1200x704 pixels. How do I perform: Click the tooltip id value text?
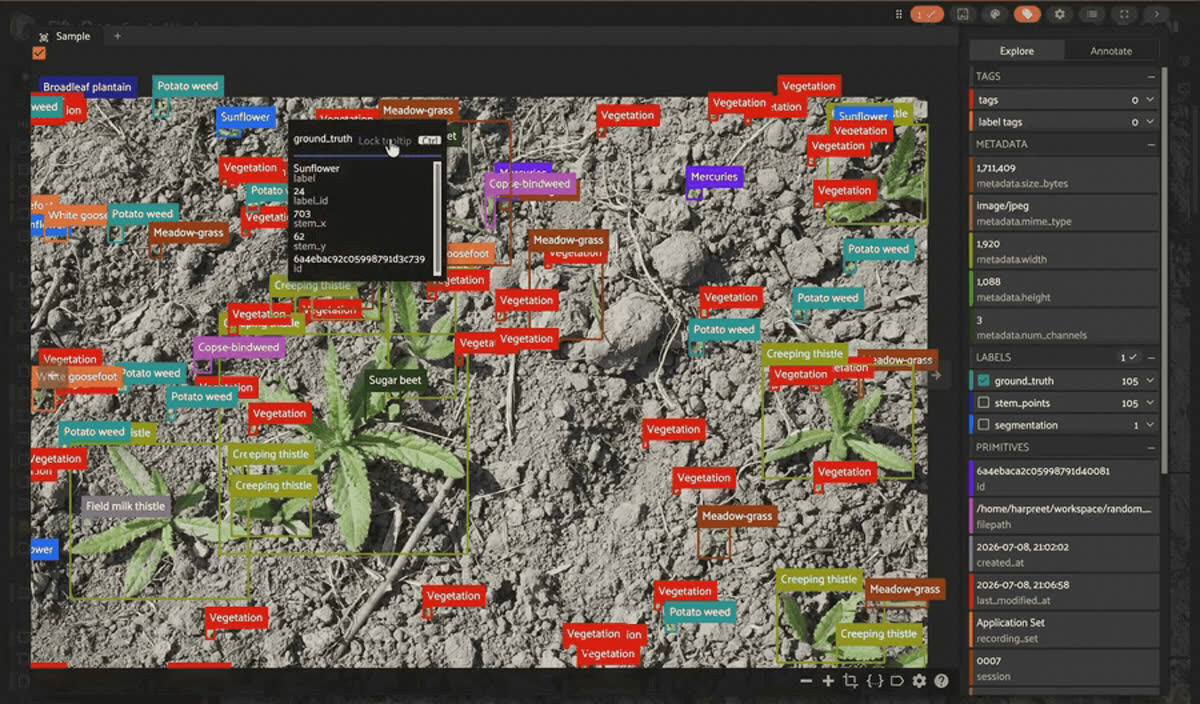(359, 259)
